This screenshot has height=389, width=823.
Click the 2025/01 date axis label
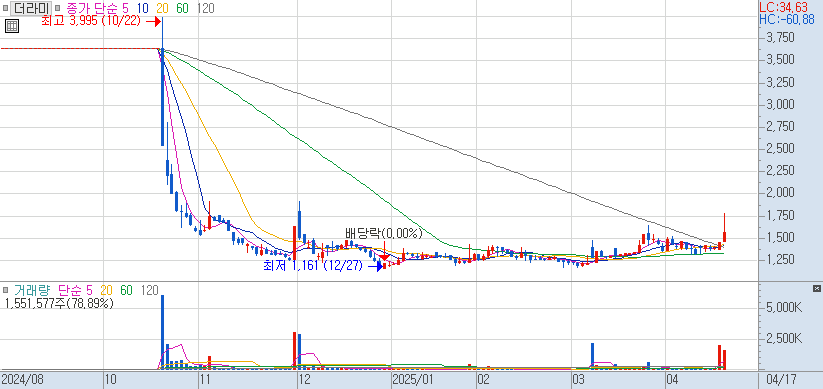coord(412,379)
